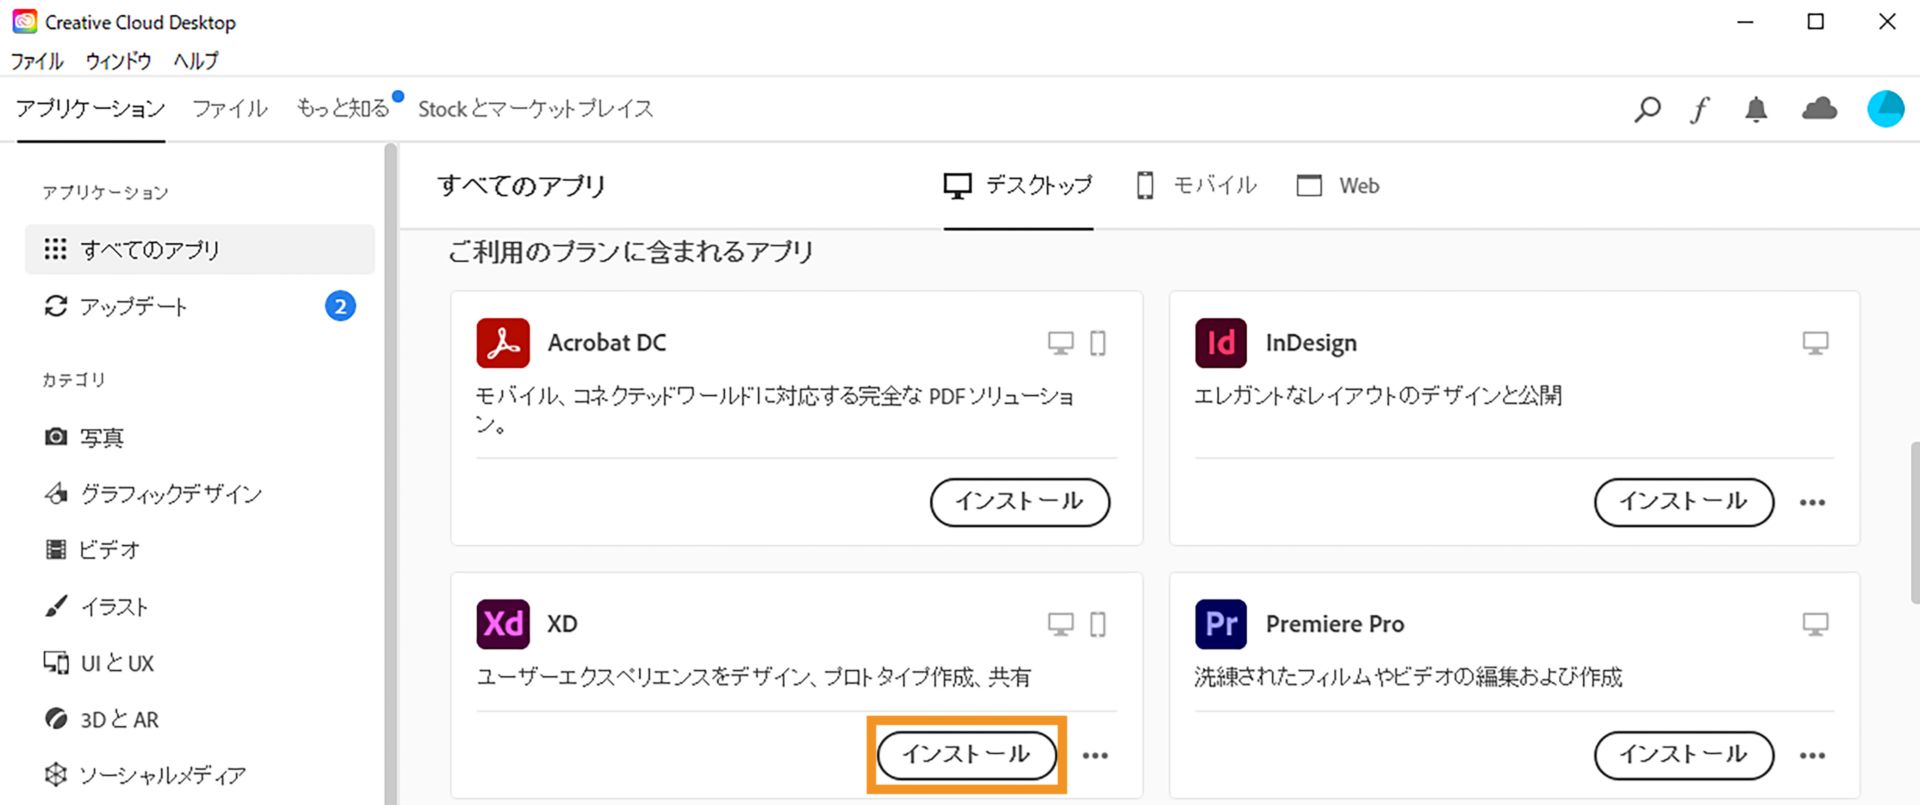Image resolution: width=1920 pixels, height=805 pixels.
Task: Open the fonts "f" icon
Action: [1700, 109]
